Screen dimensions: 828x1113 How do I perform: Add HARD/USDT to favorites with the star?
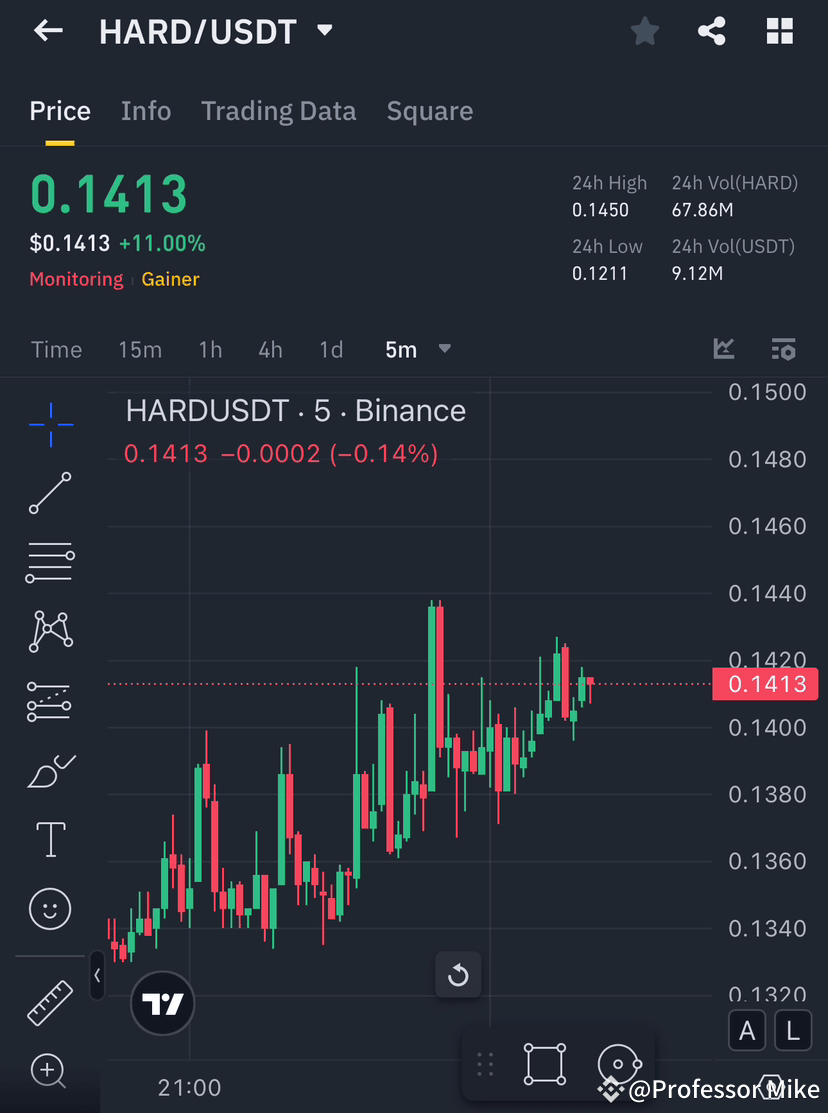pyautogui.click(x=644, y=31)
